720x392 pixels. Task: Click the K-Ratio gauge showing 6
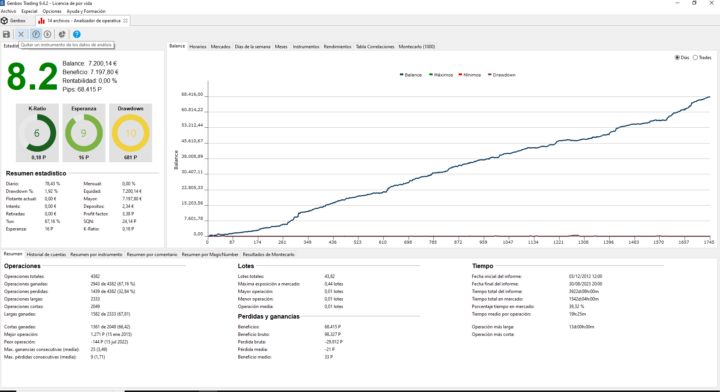[x=37, y=133]
